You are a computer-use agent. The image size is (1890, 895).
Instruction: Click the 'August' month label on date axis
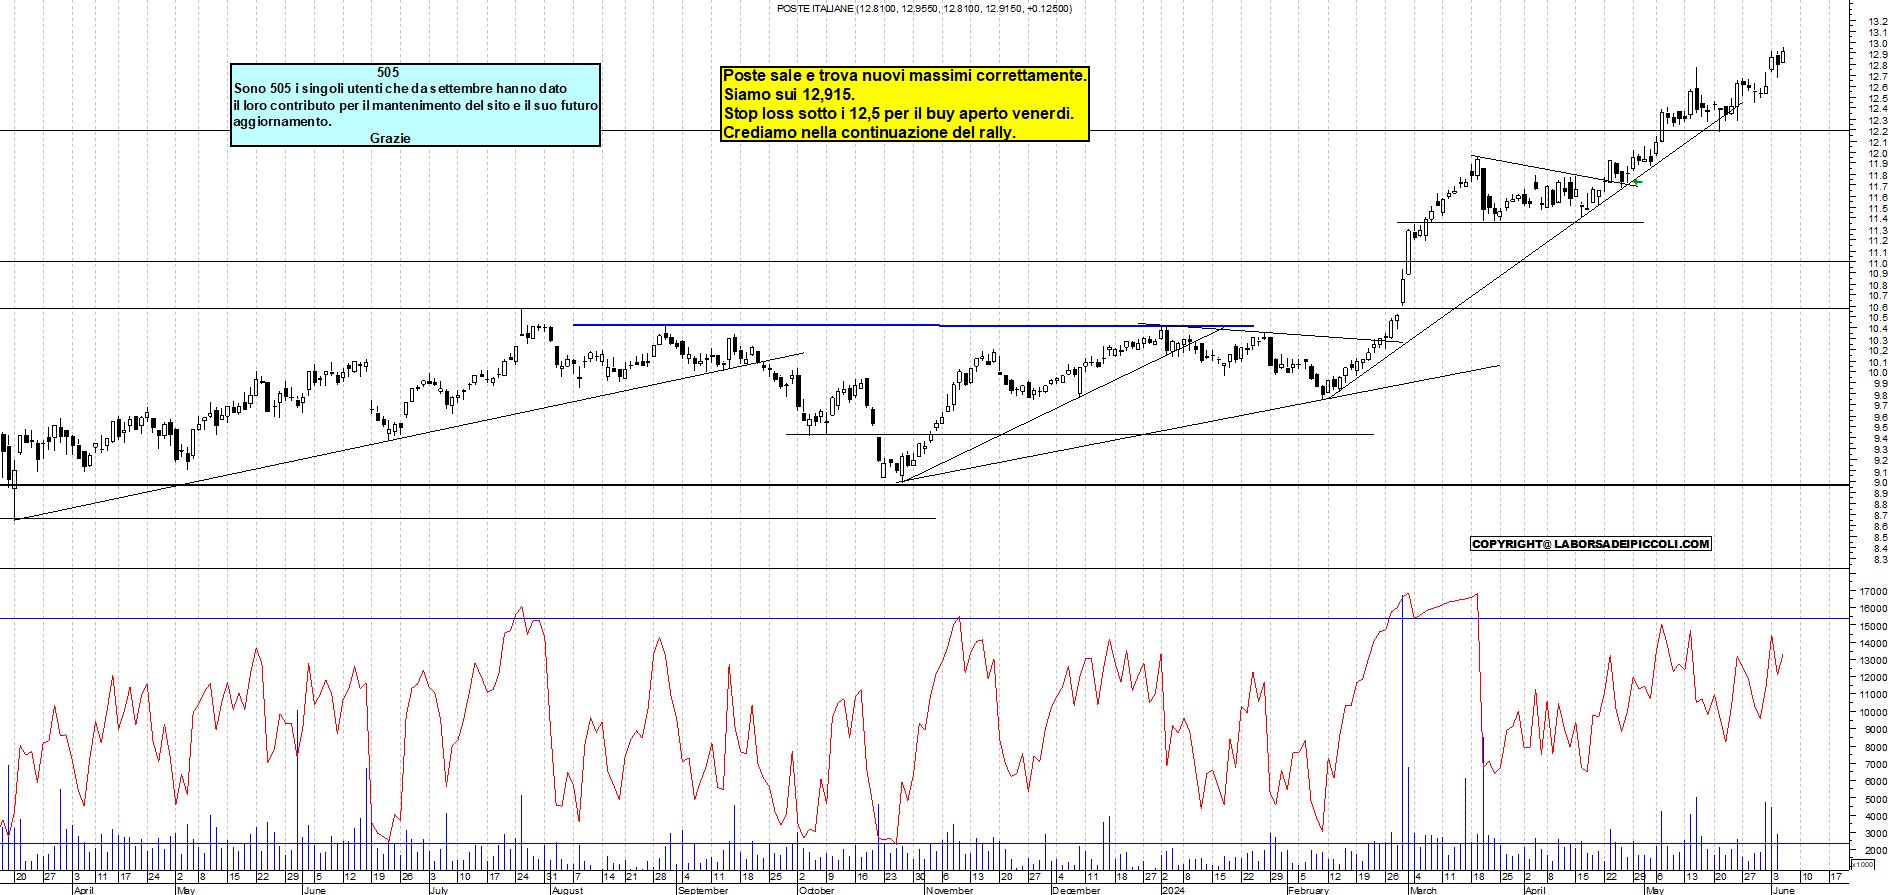(567, 890)
